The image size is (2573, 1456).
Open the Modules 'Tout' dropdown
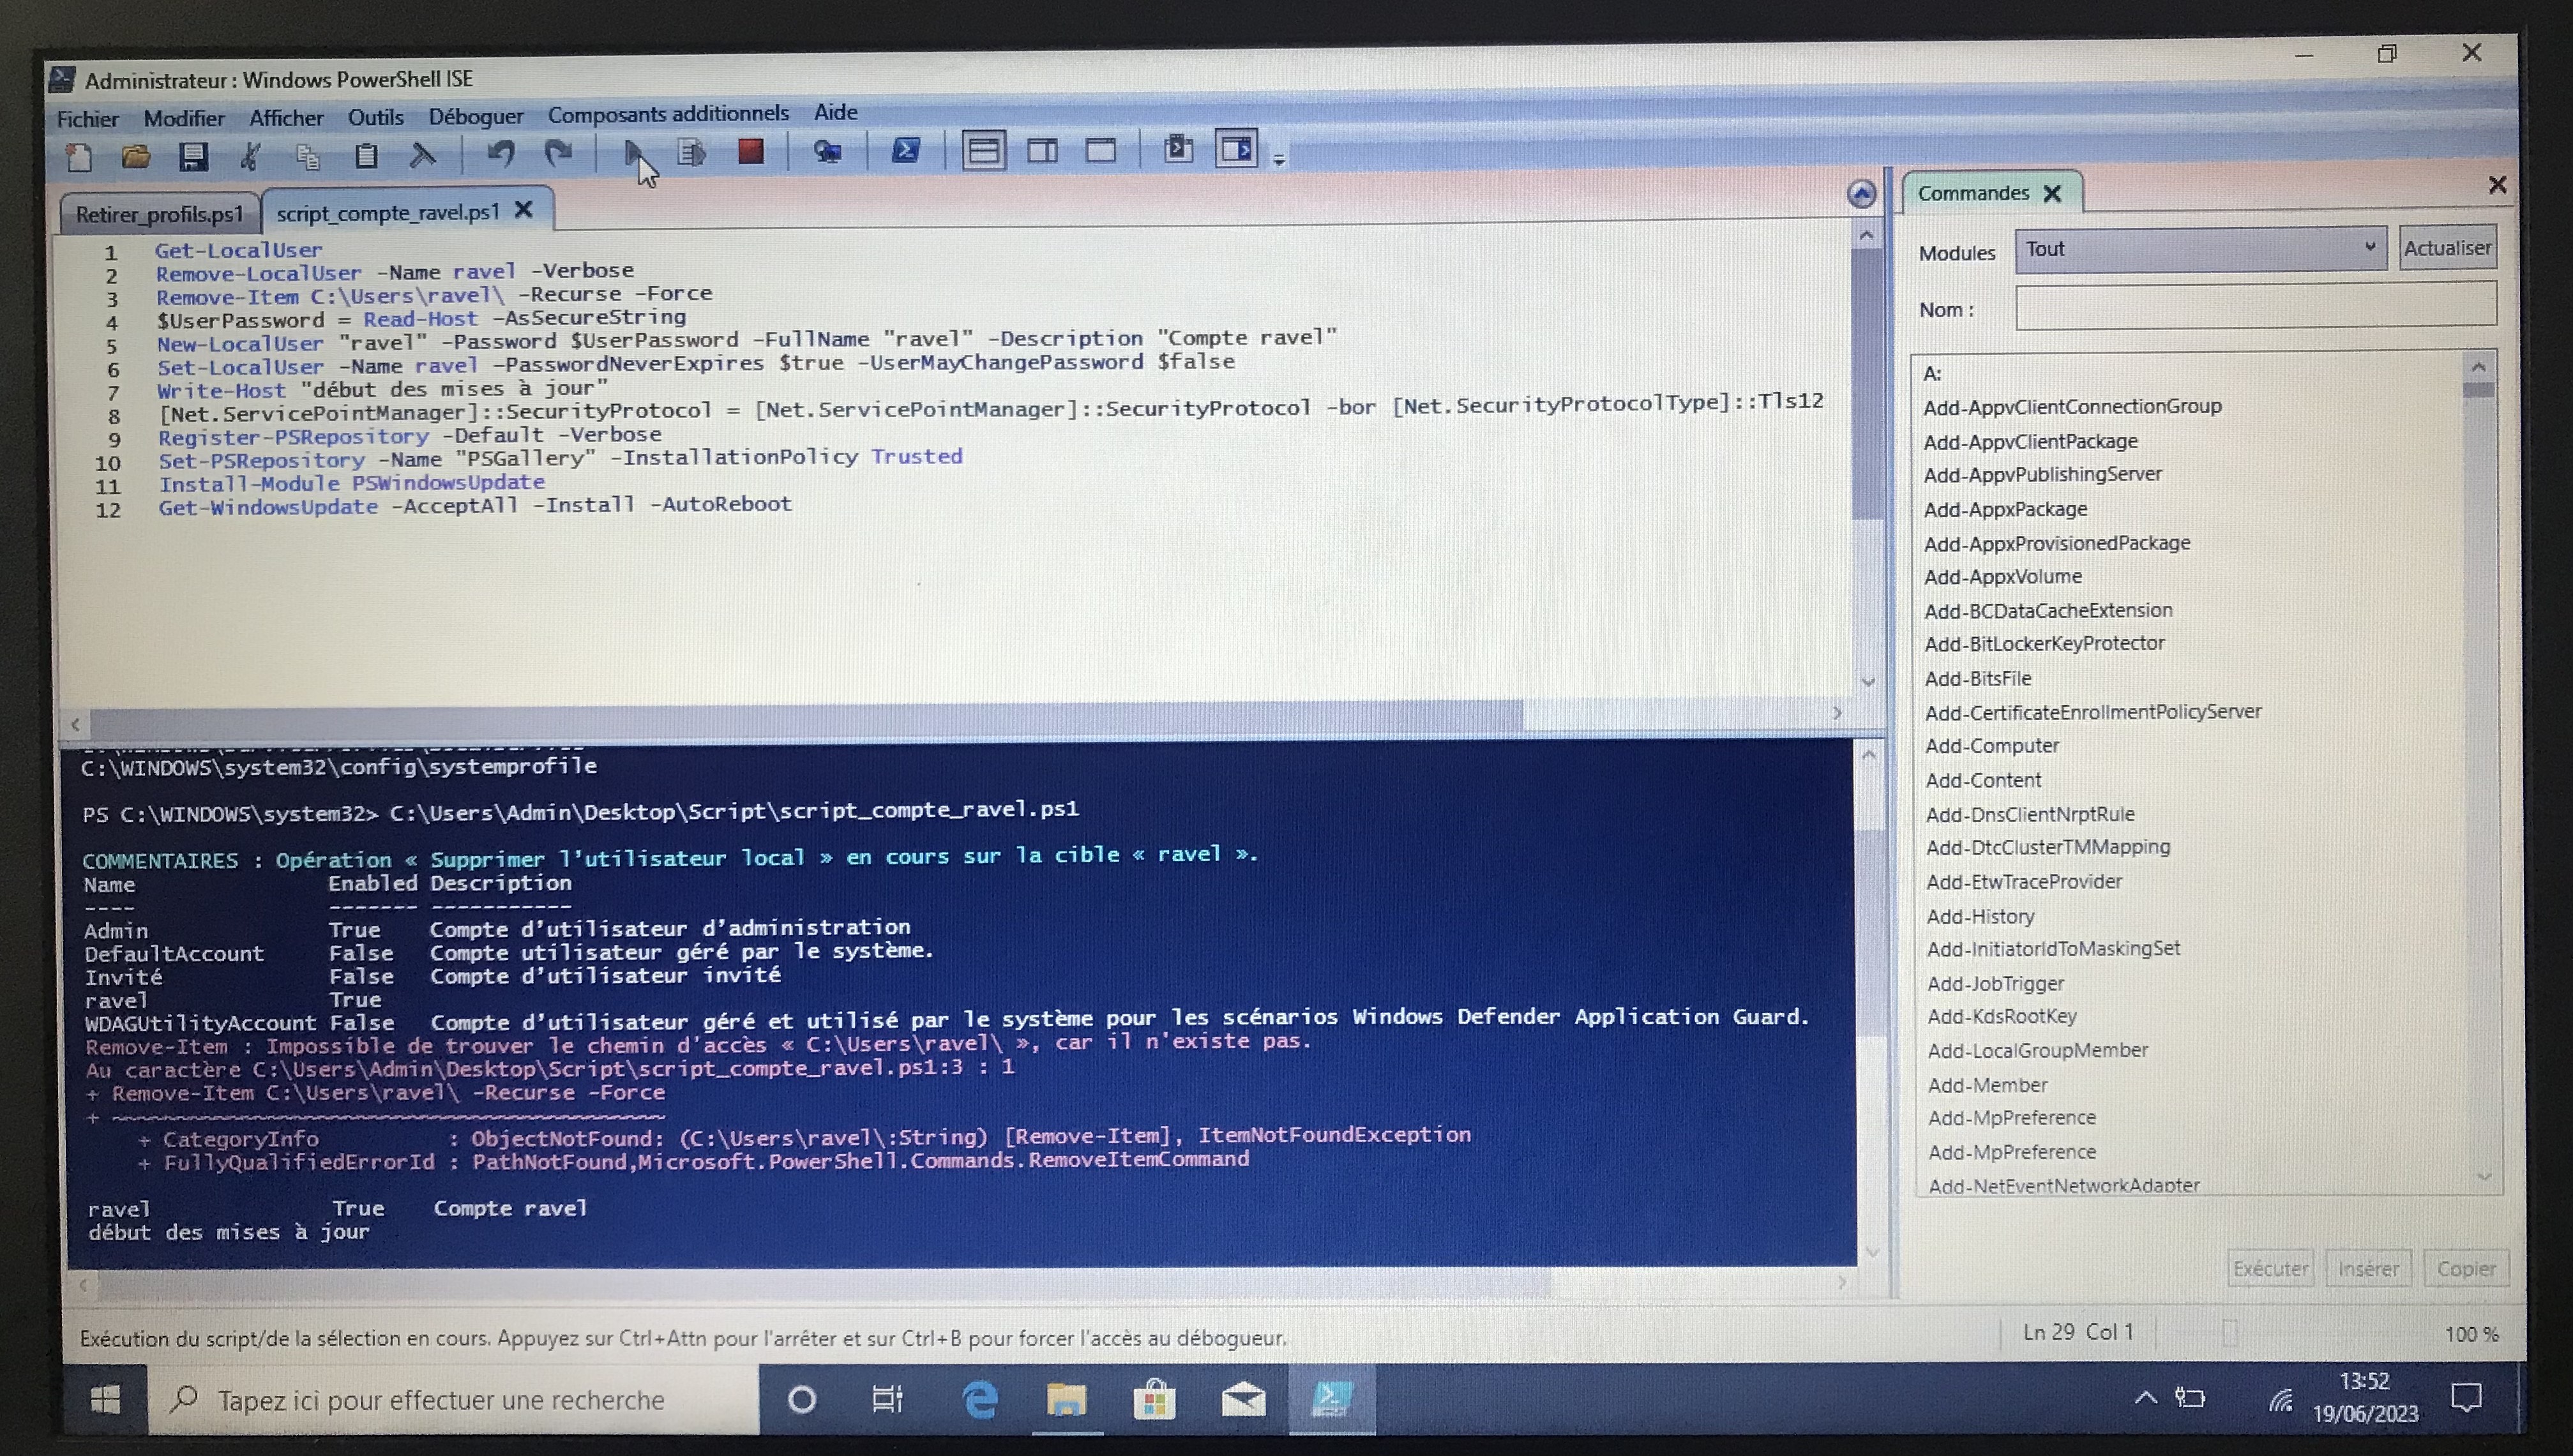tap(2199, 249)
